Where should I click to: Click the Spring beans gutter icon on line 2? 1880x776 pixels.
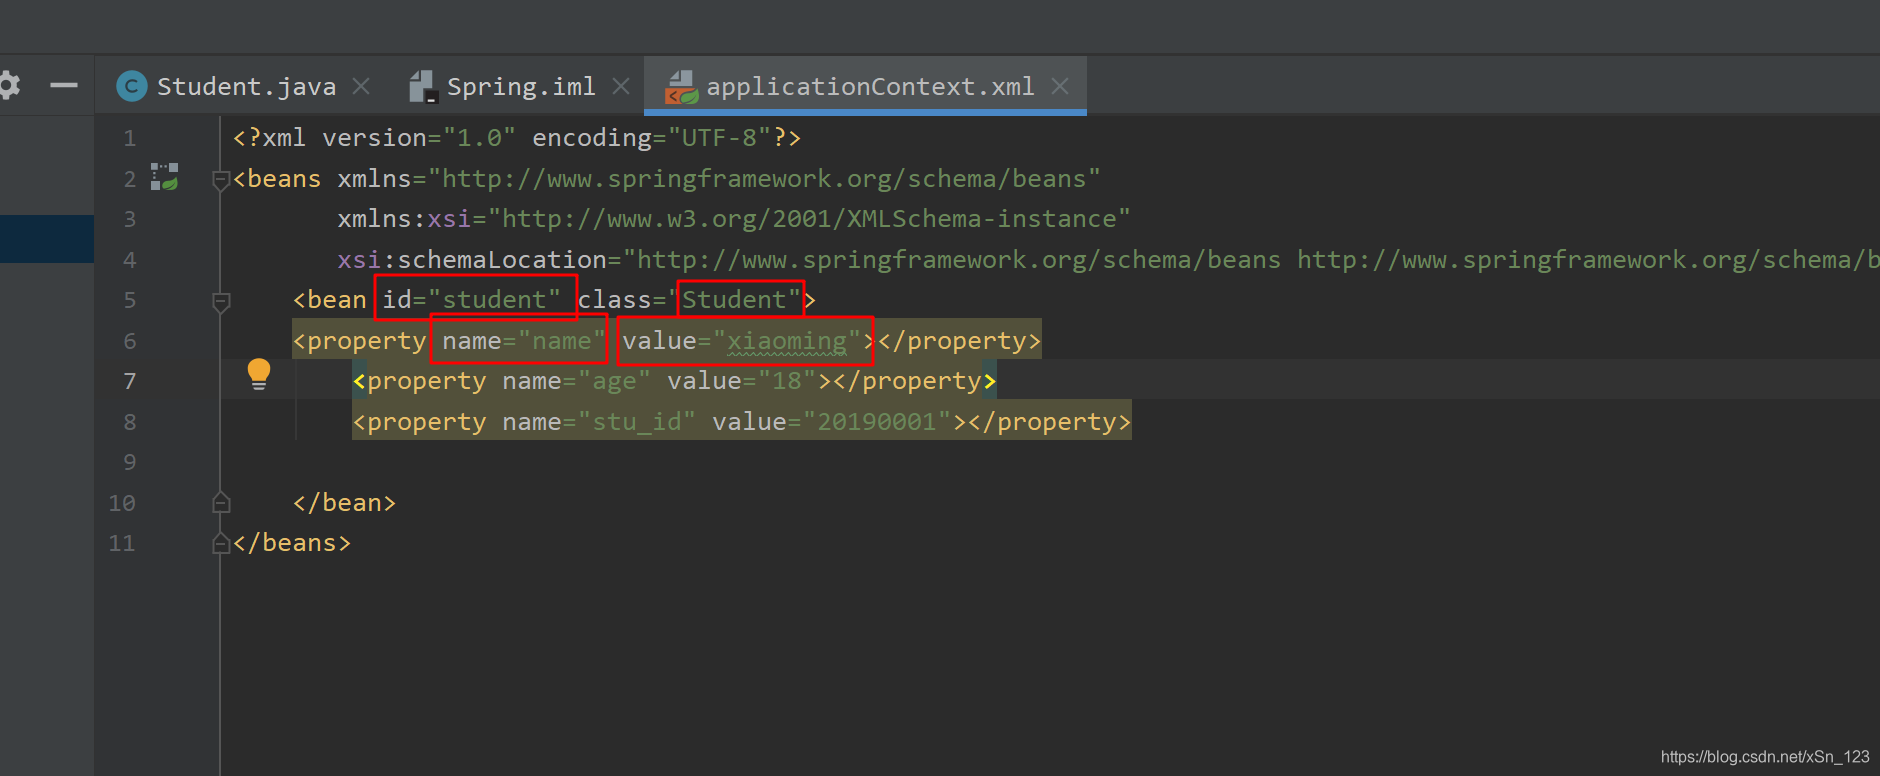[164, 177]
